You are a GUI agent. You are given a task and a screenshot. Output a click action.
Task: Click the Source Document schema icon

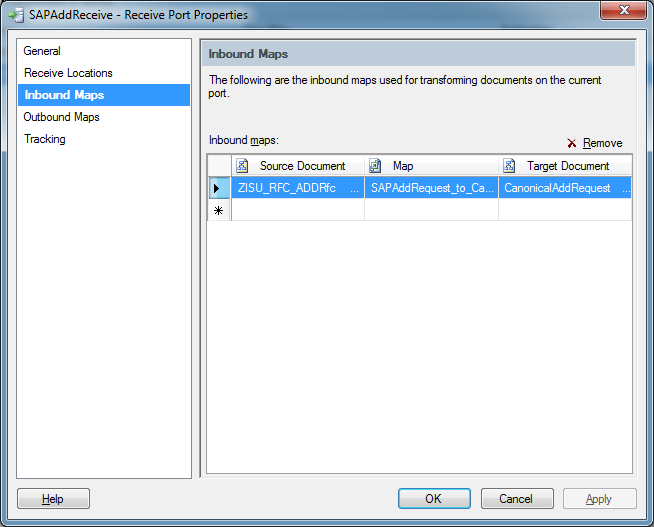242,166
